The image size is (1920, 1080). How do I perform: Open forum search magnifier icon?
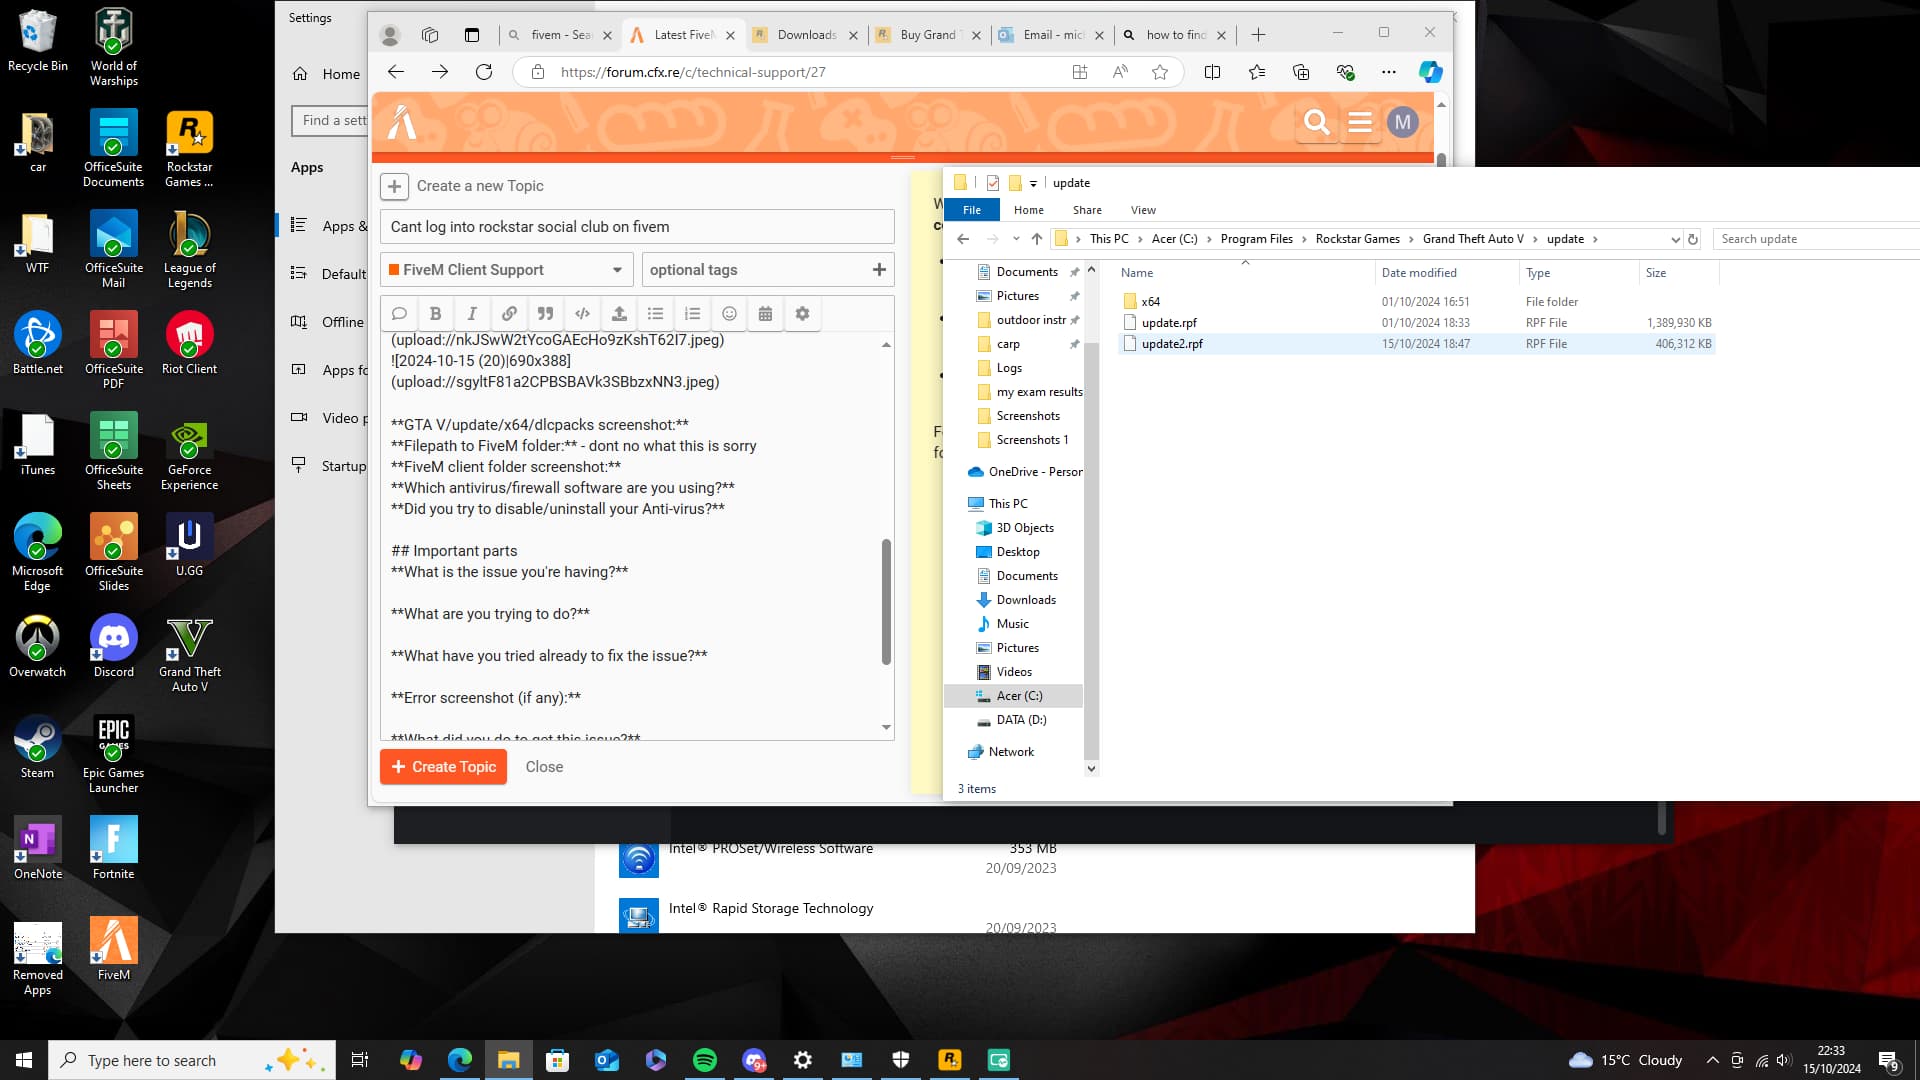click(x=1316, y=122)
